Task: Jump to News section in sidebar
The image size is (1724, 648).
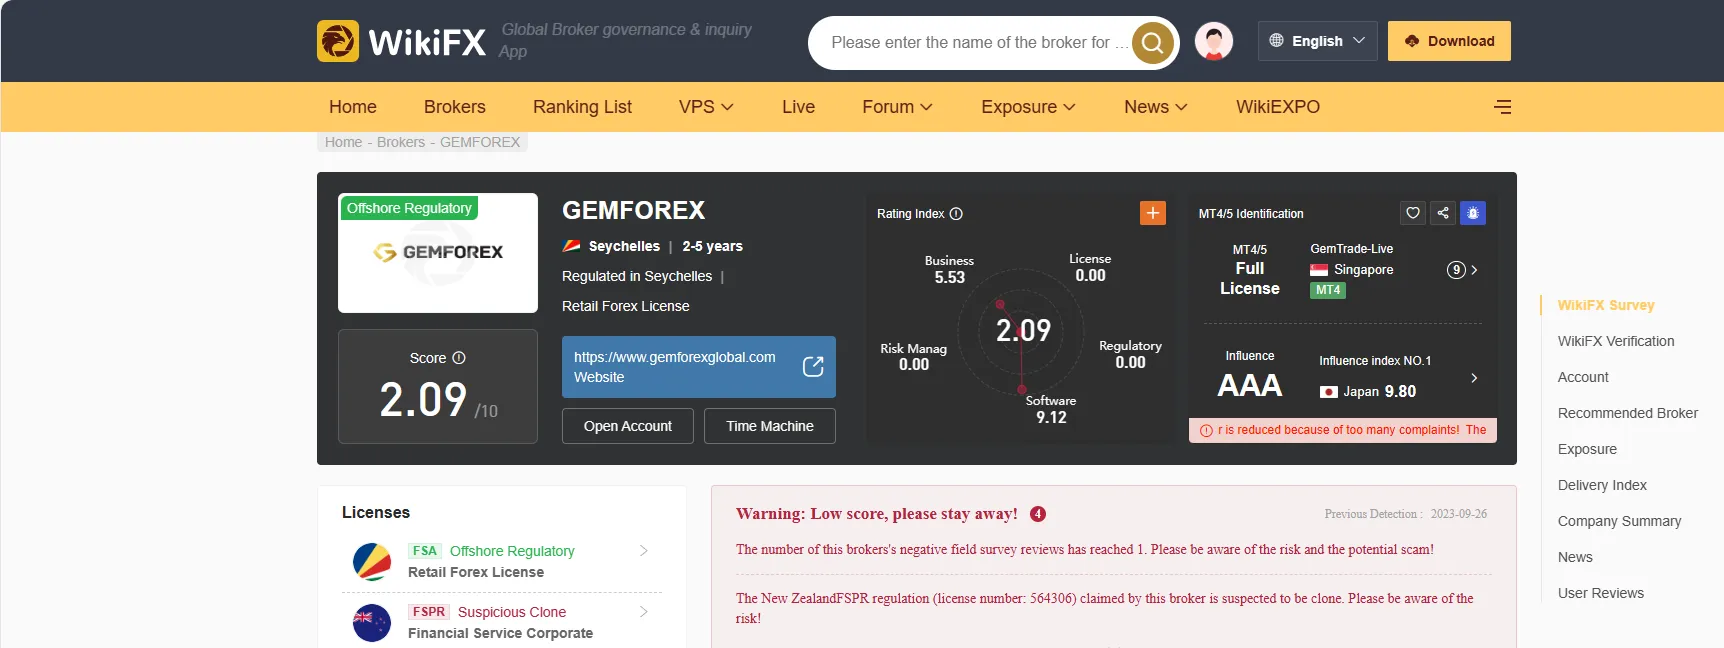Action: (x=1575, y=557)
